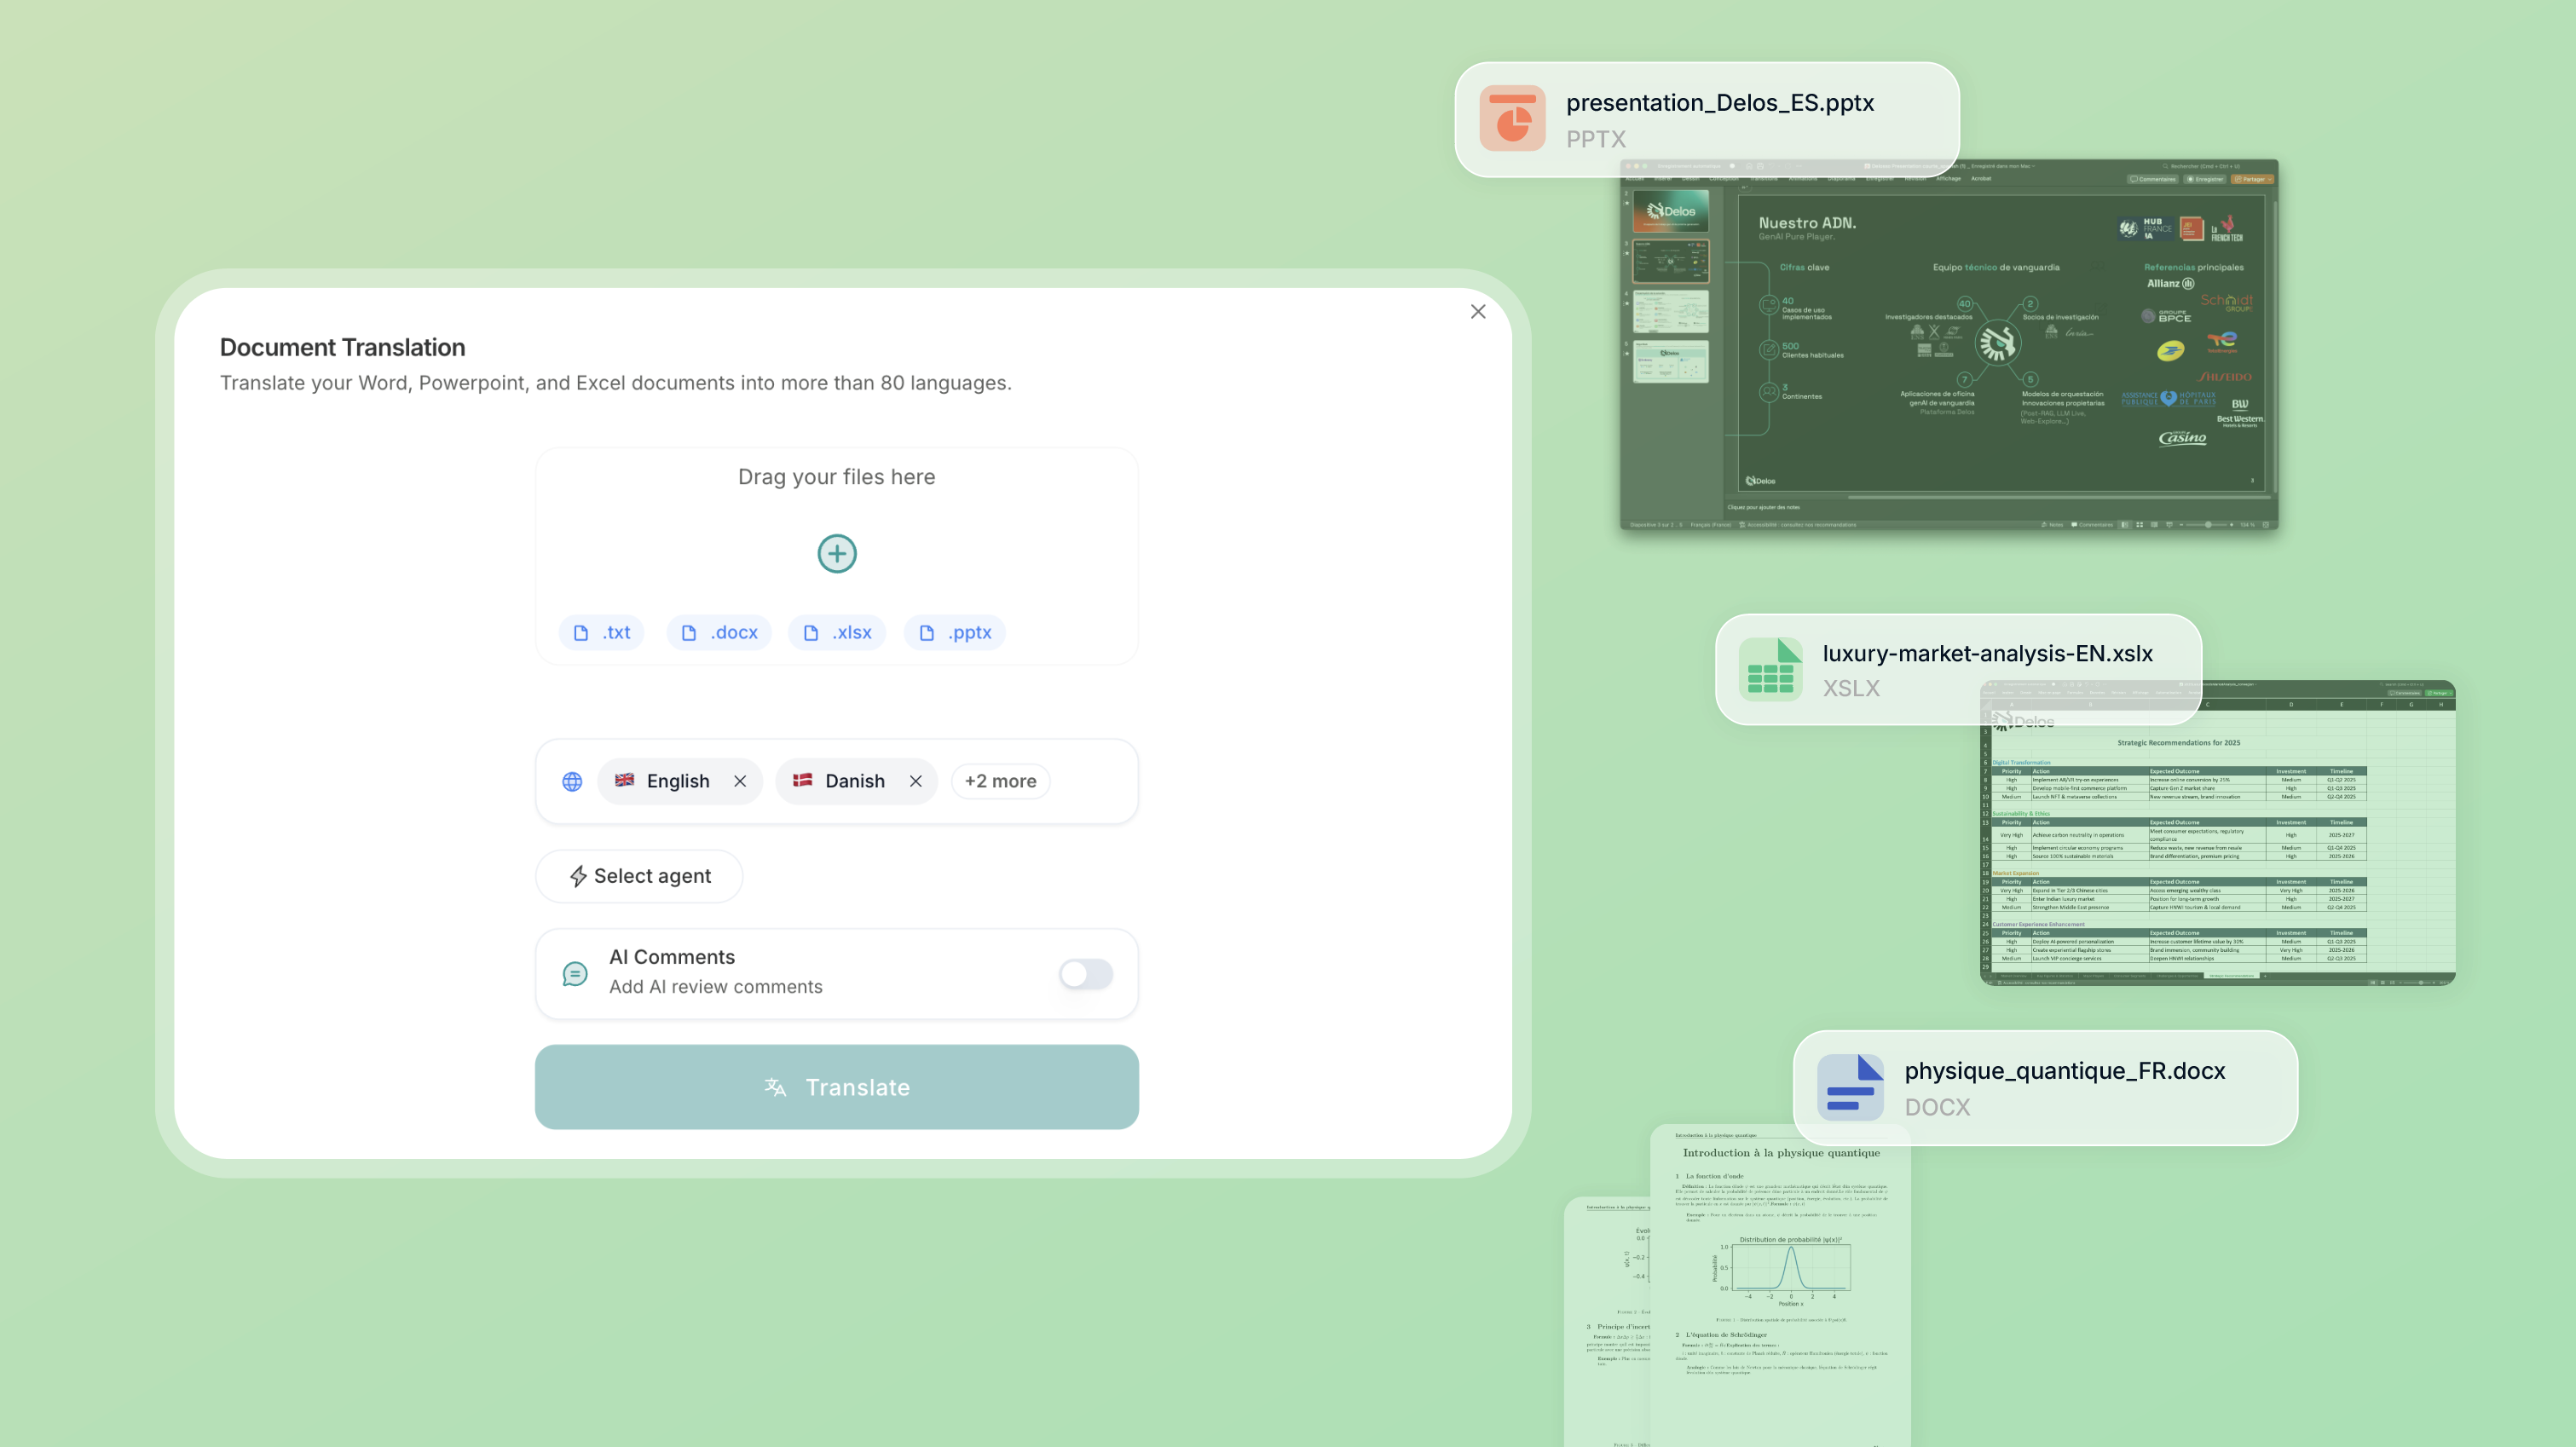
Task: Close the Document Translation dialog
Action: 1478,311
